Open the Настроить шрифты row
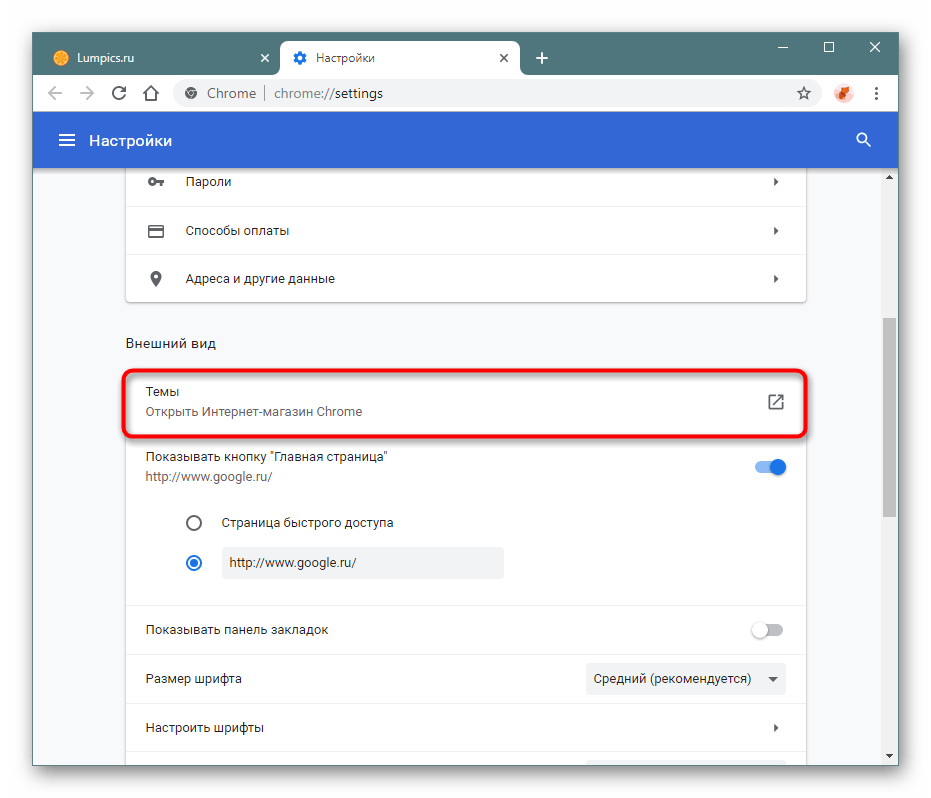The image size is (931, 798). click(466, 728)
